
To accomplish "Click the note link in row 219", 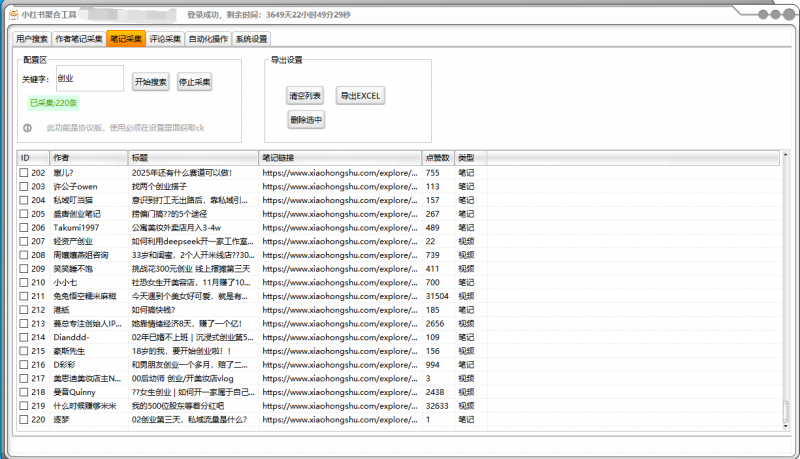I will coord(340,406).
